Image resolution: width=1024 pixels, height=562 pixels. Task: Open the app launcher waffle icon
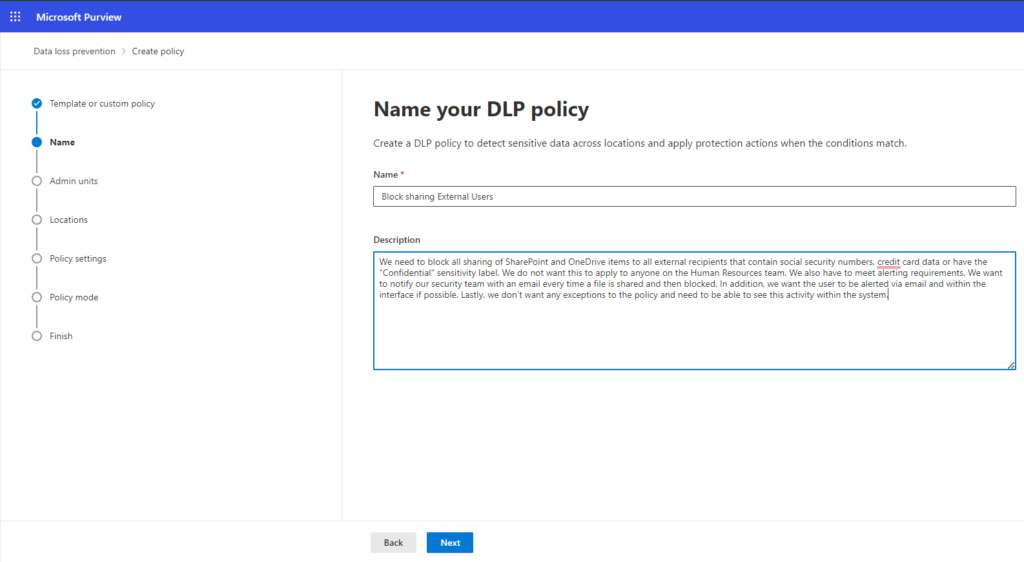15,17
